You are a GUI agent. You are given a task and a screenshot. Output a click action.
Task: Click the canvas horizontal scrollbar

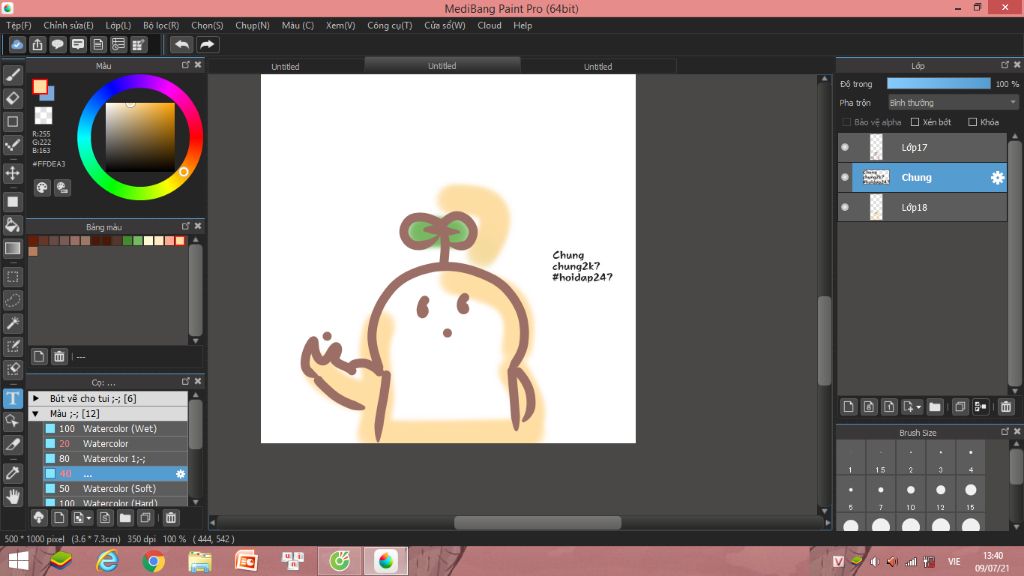pyautogui.click(x=537, y=522)
